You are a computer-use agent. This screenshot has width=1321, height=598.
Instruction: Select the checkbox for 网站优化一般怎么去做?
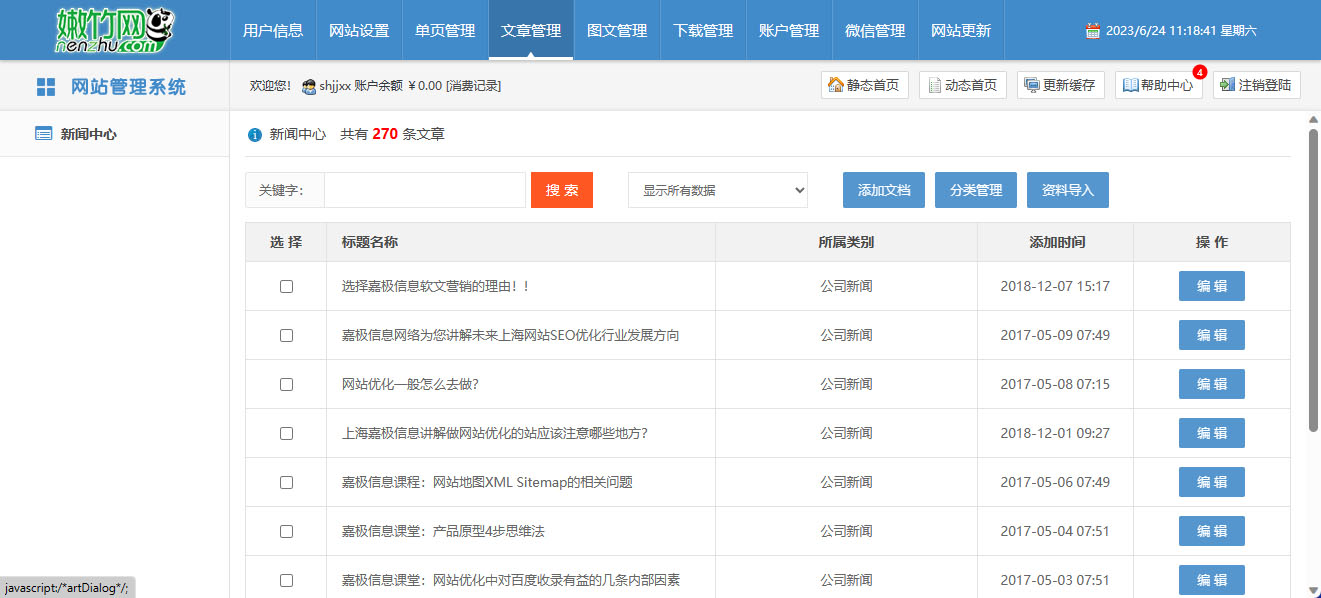286,384
